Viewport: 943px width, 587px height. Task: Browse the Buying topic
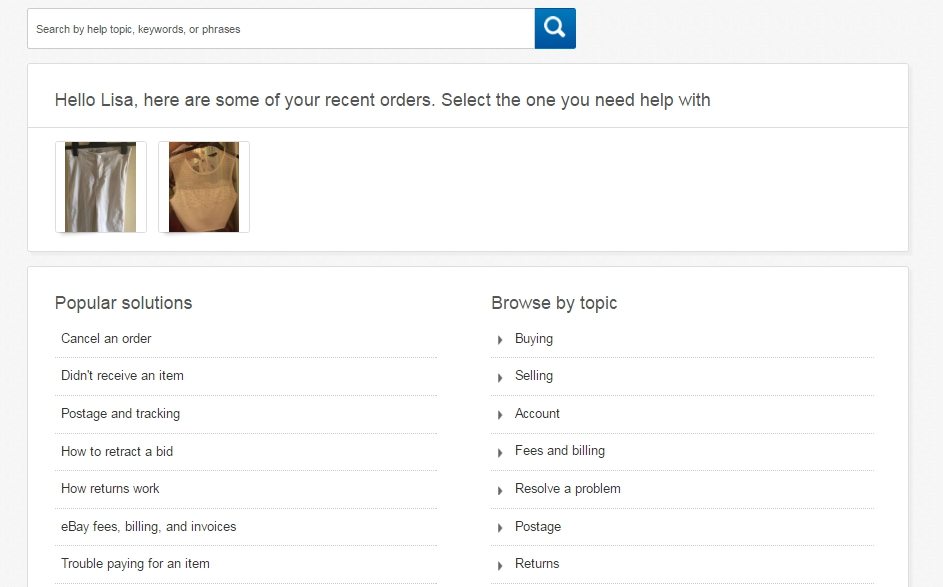click(x=533, y=339)
